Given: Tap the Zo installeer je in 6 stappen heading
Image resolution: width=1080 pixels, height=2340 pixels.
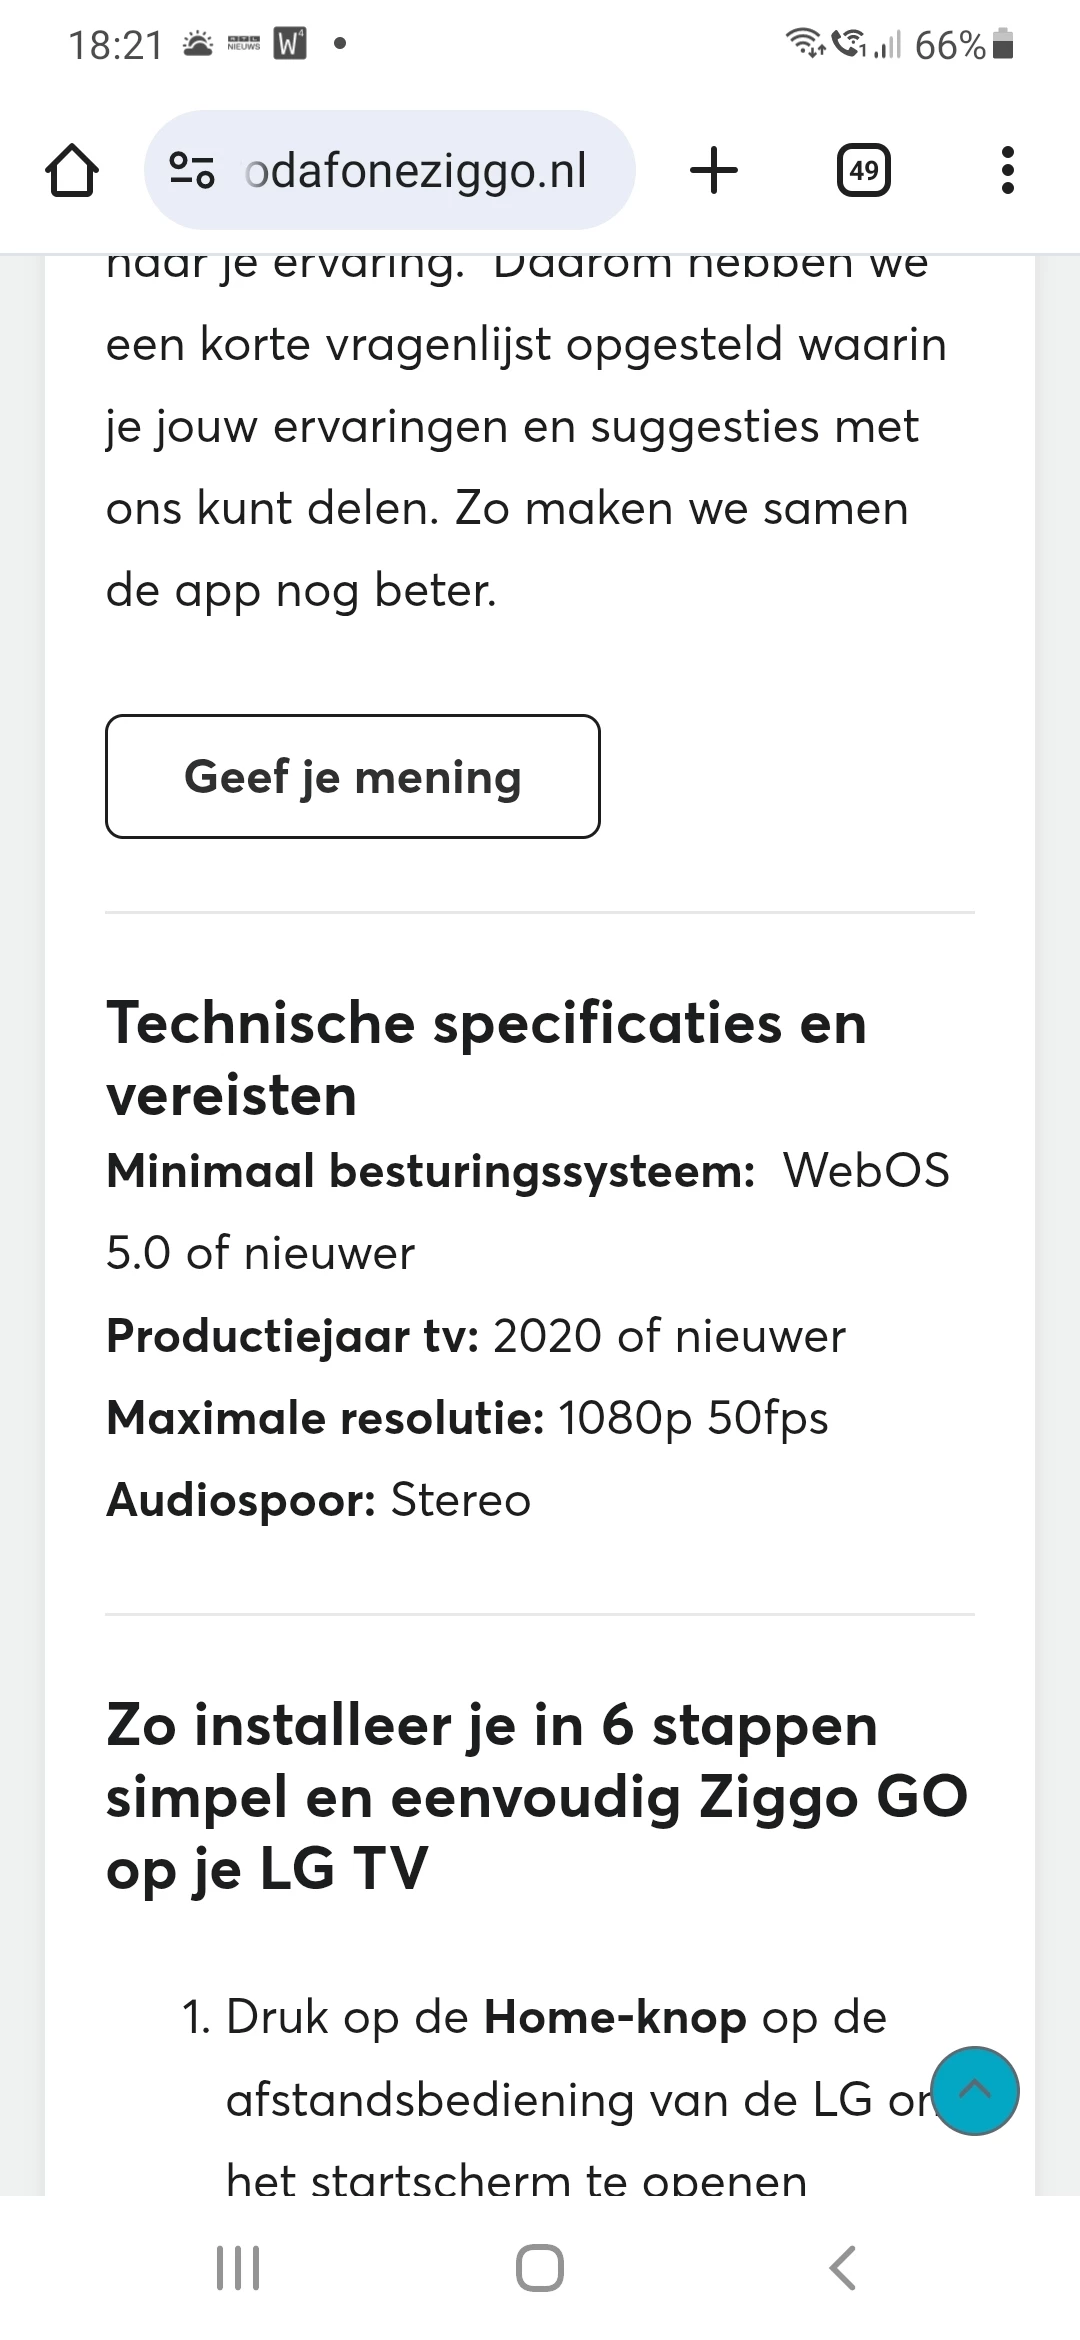Looking at the screenshot, I should pyautogui.click(x=536, y=1796).
